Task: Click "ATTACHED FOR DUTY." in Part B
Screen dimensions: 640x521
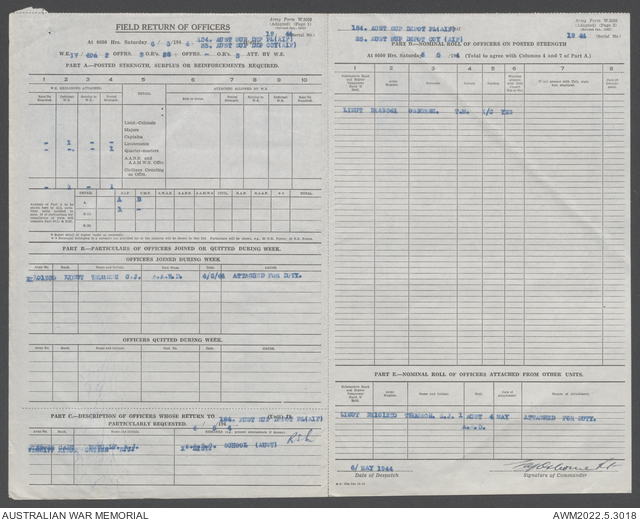Action: click(267, 276)
